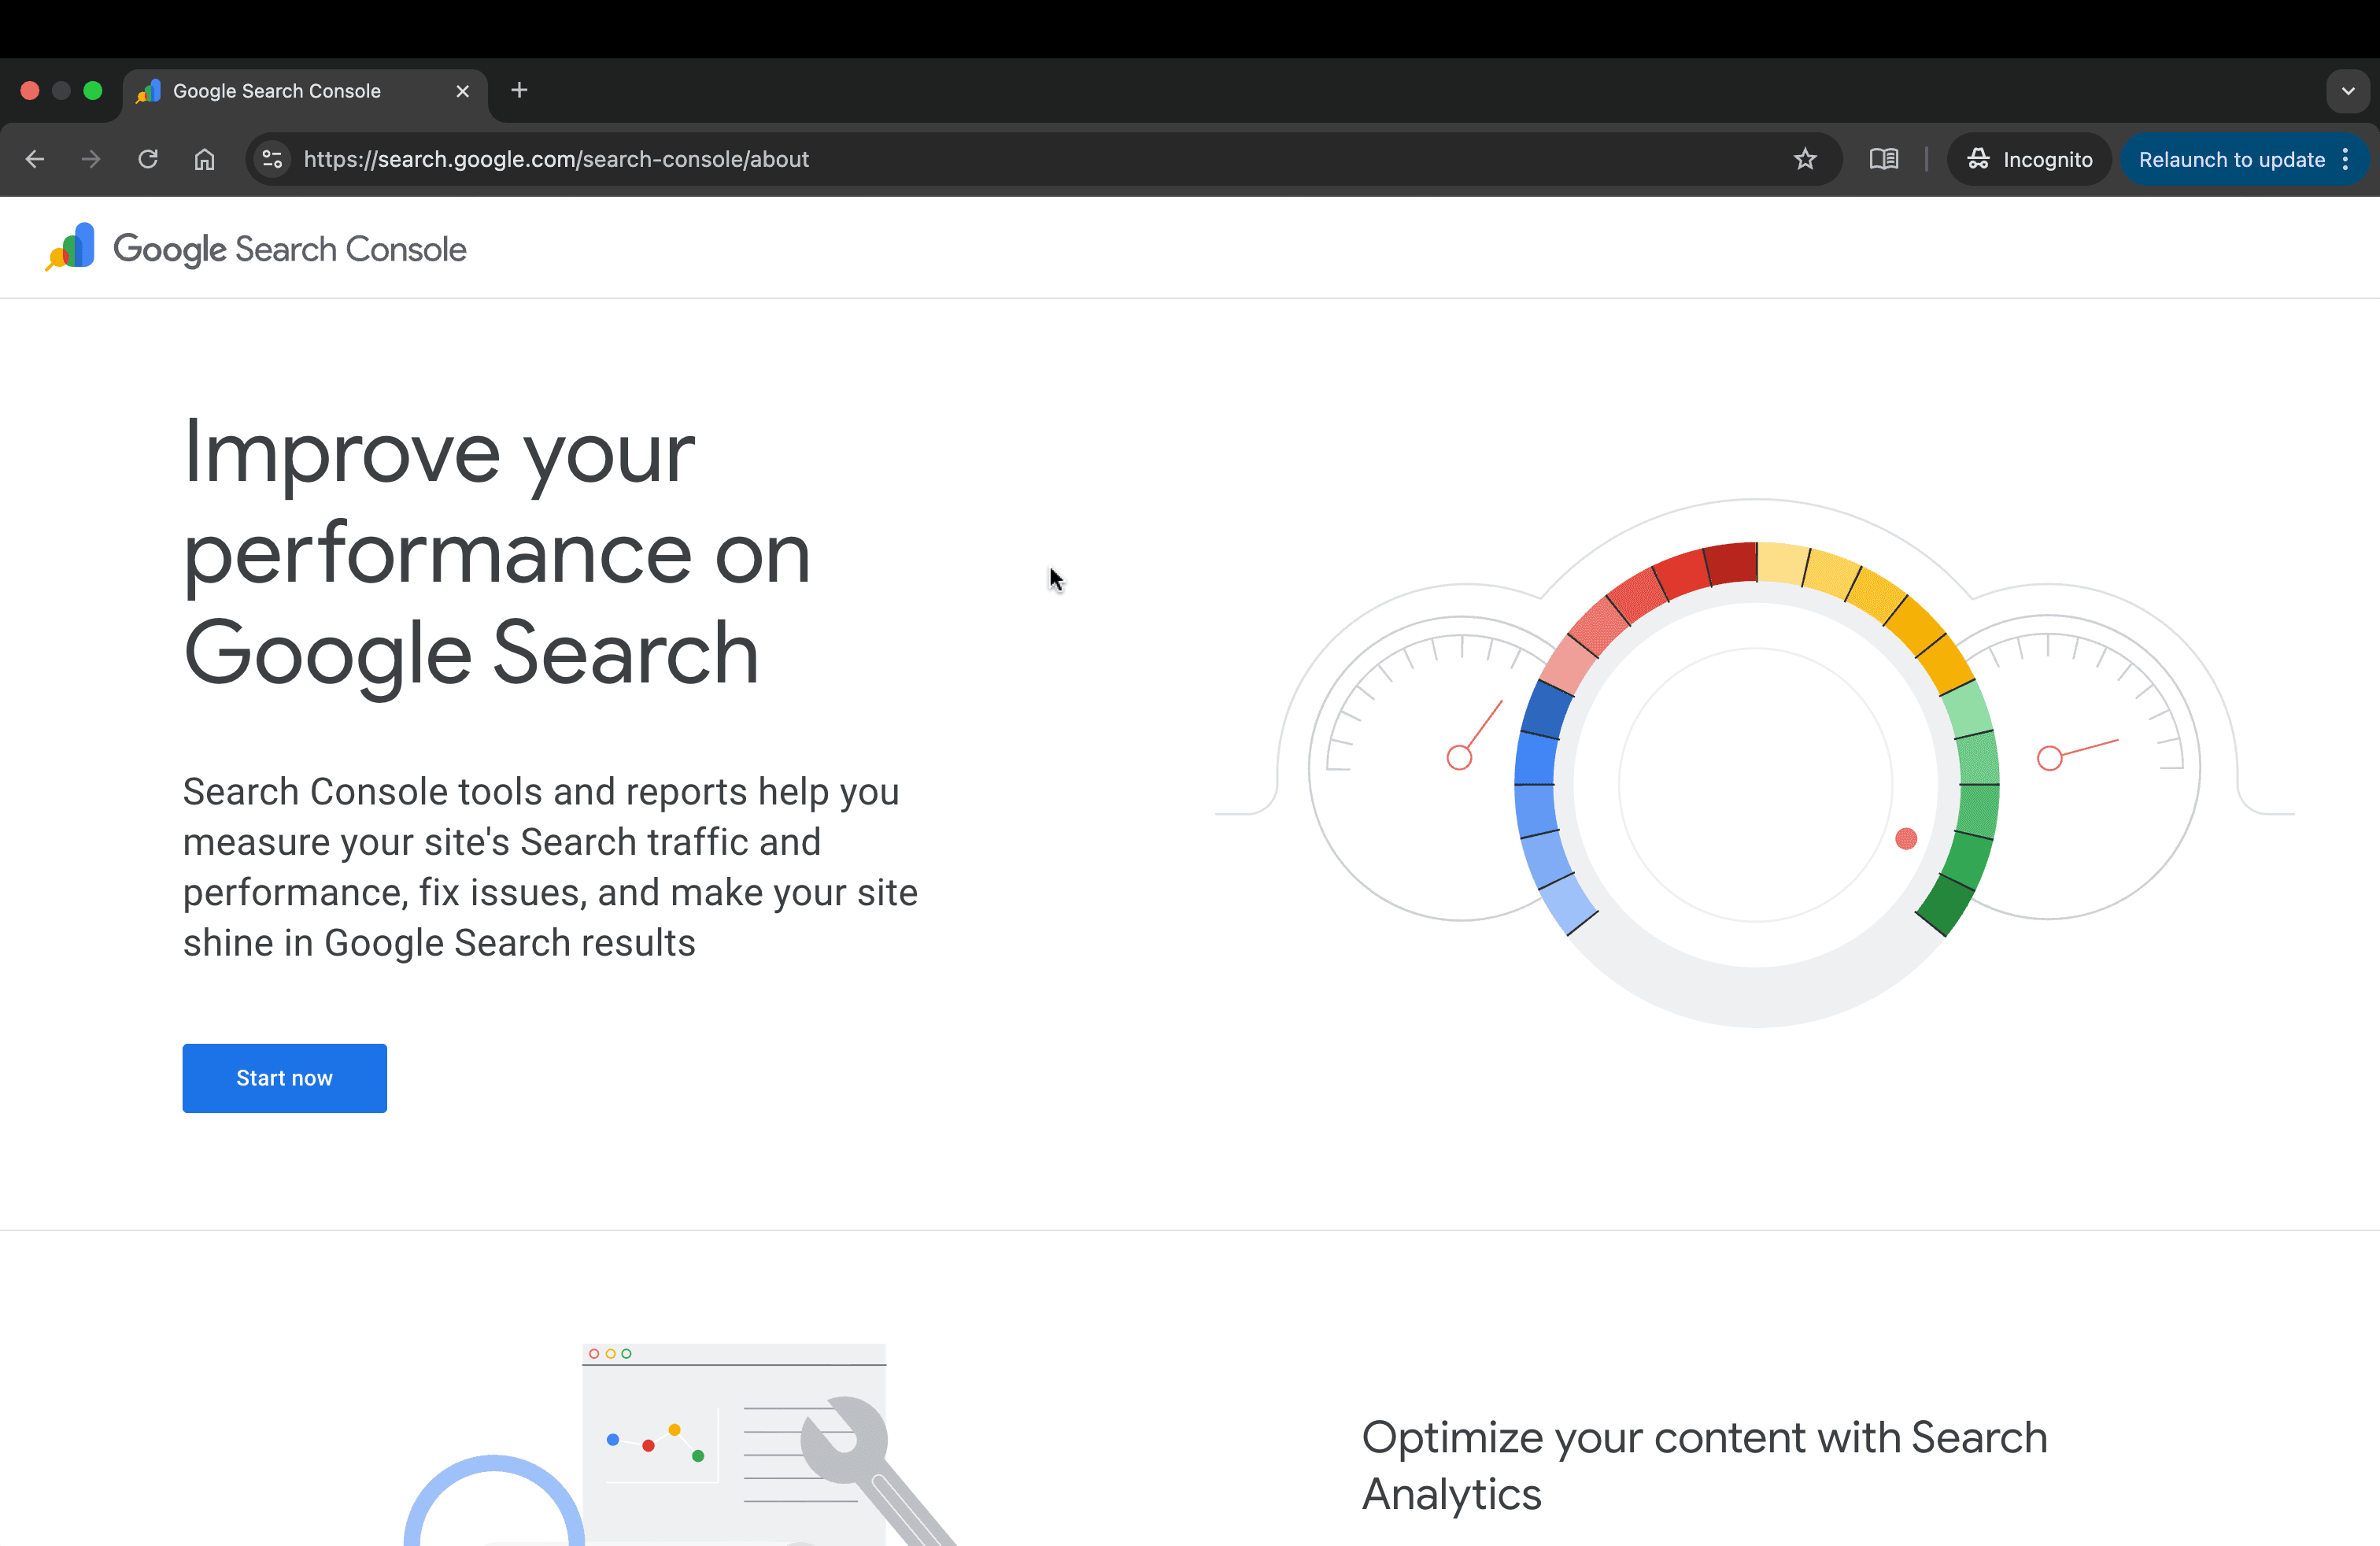Click the Incognito profile indicator
This screenshot has width=2380, height=1546.
pyautogui.click(x=2028, y=159)
